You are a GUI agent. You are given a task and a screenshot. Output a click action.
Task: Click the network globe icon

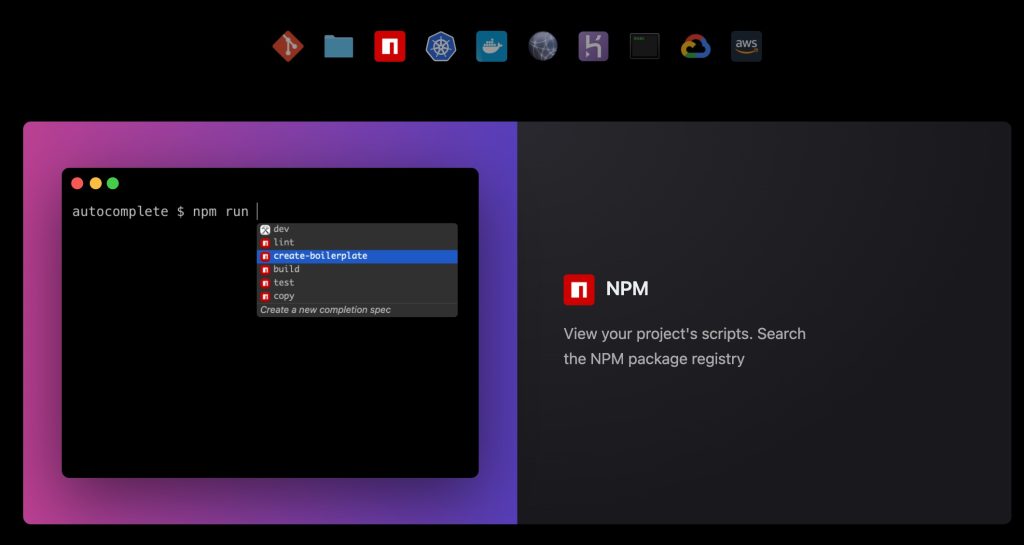click(x=543, y=46)
